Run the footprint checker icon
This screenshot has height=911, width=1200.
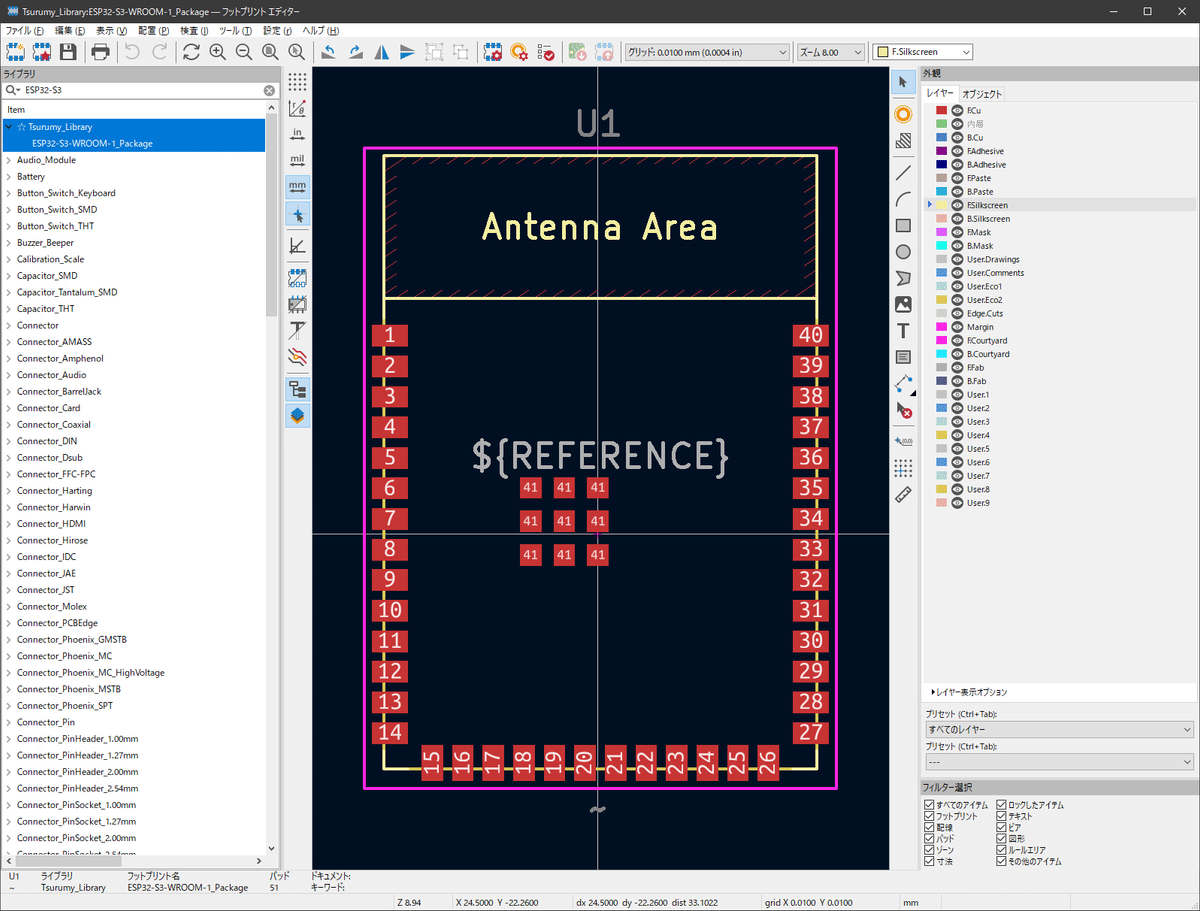pos(546,51)
